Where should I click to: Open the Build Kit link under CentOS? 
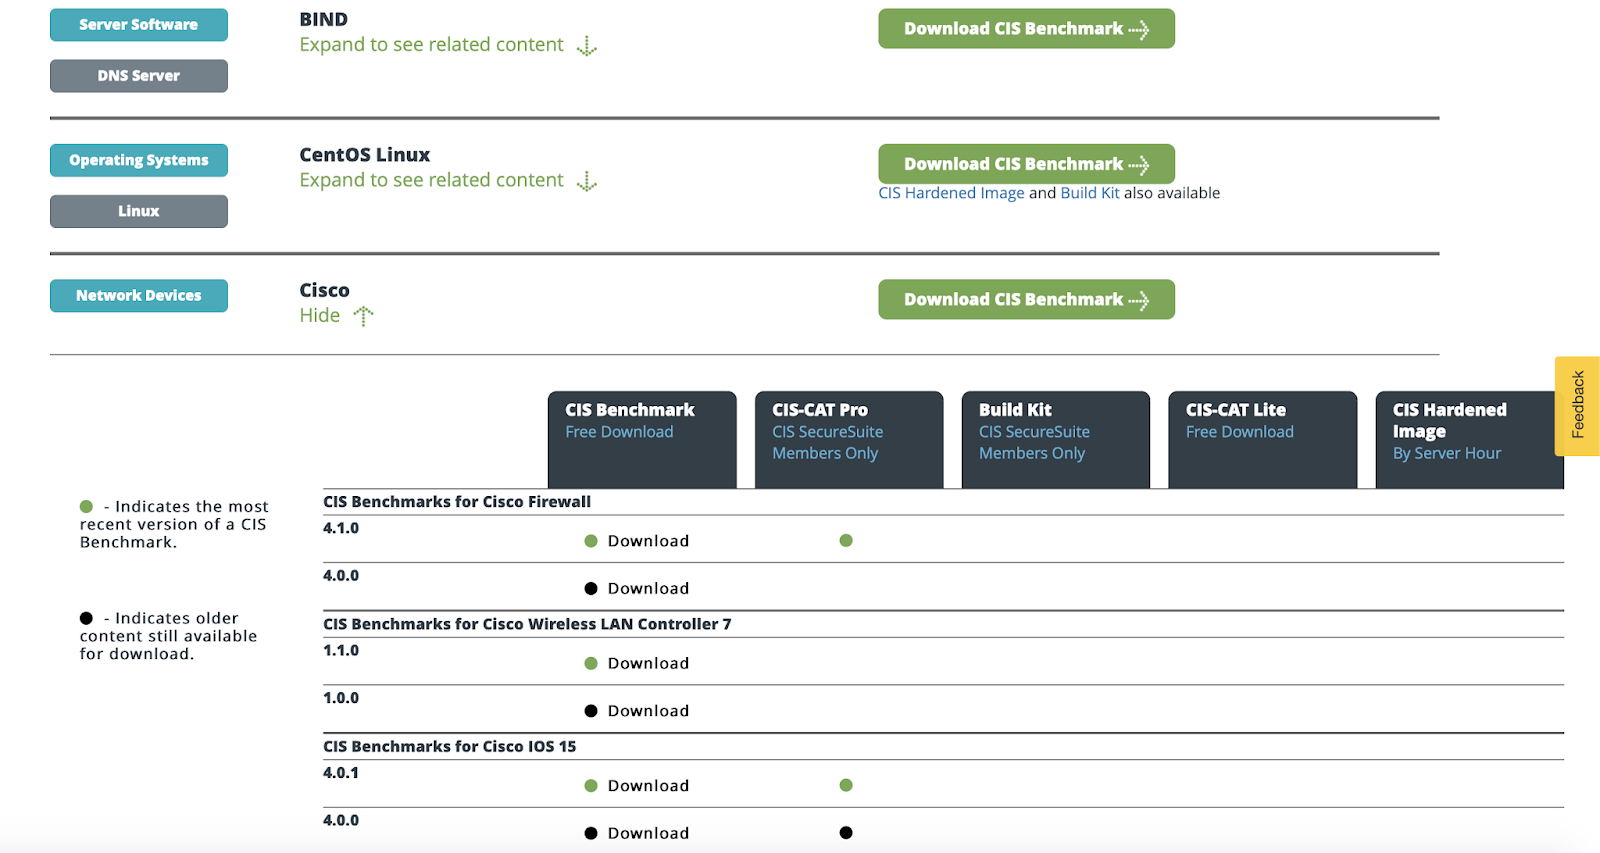click(1090, 193)
